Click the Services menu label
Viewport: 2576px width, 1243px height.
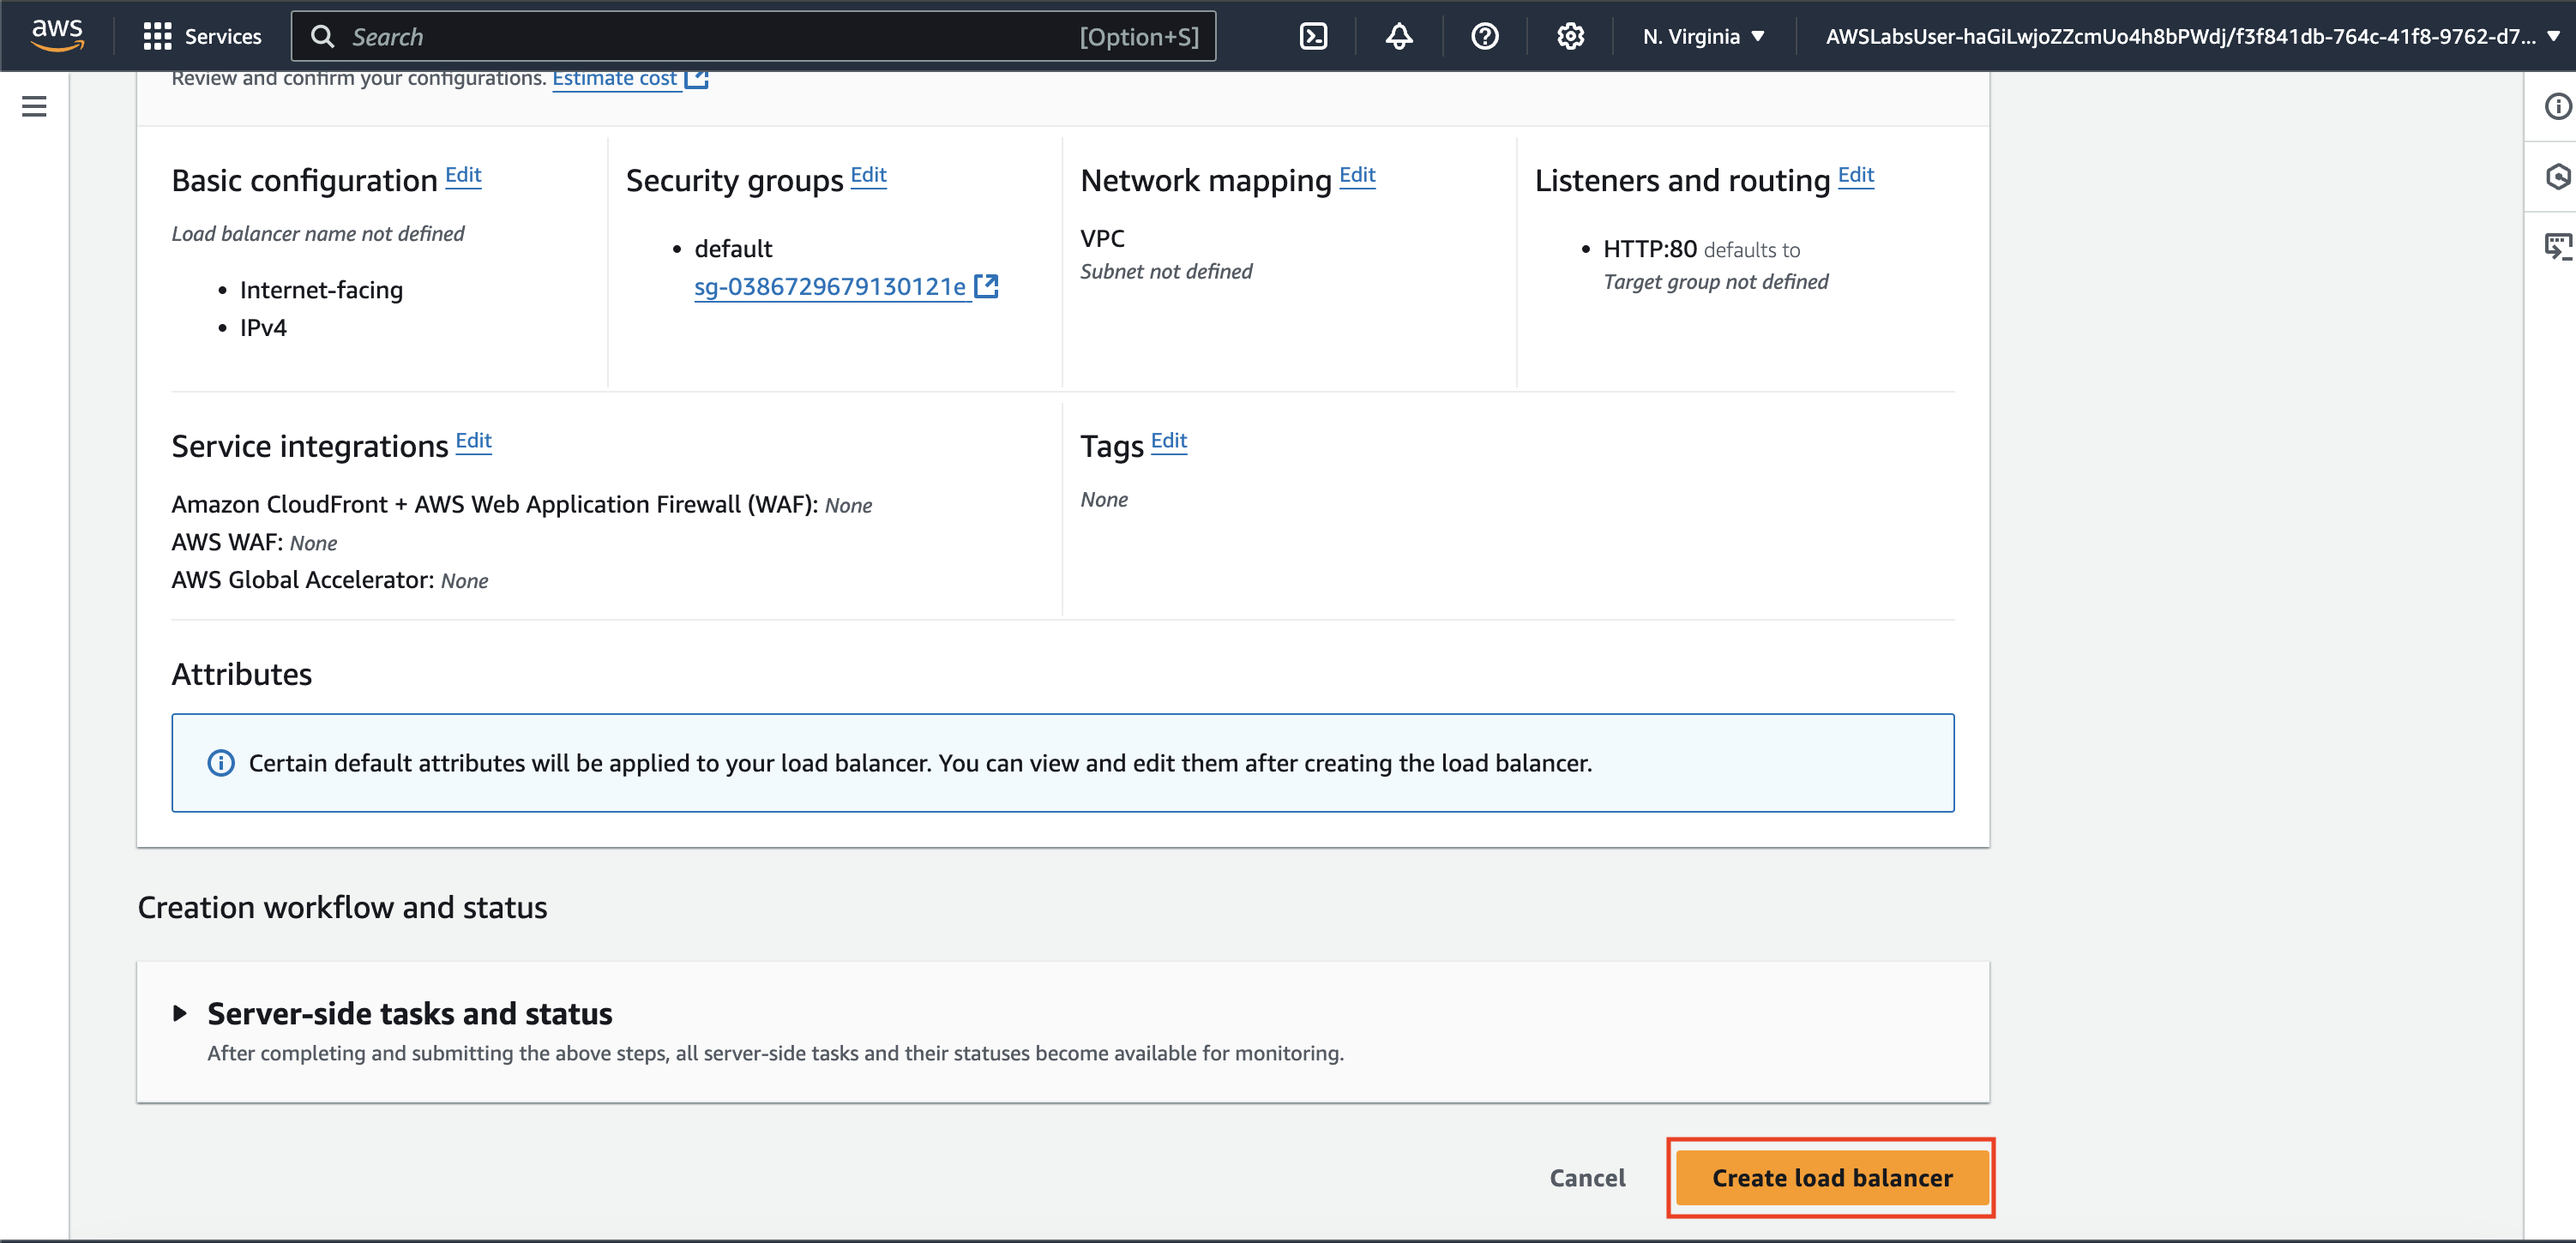point(223,37)
